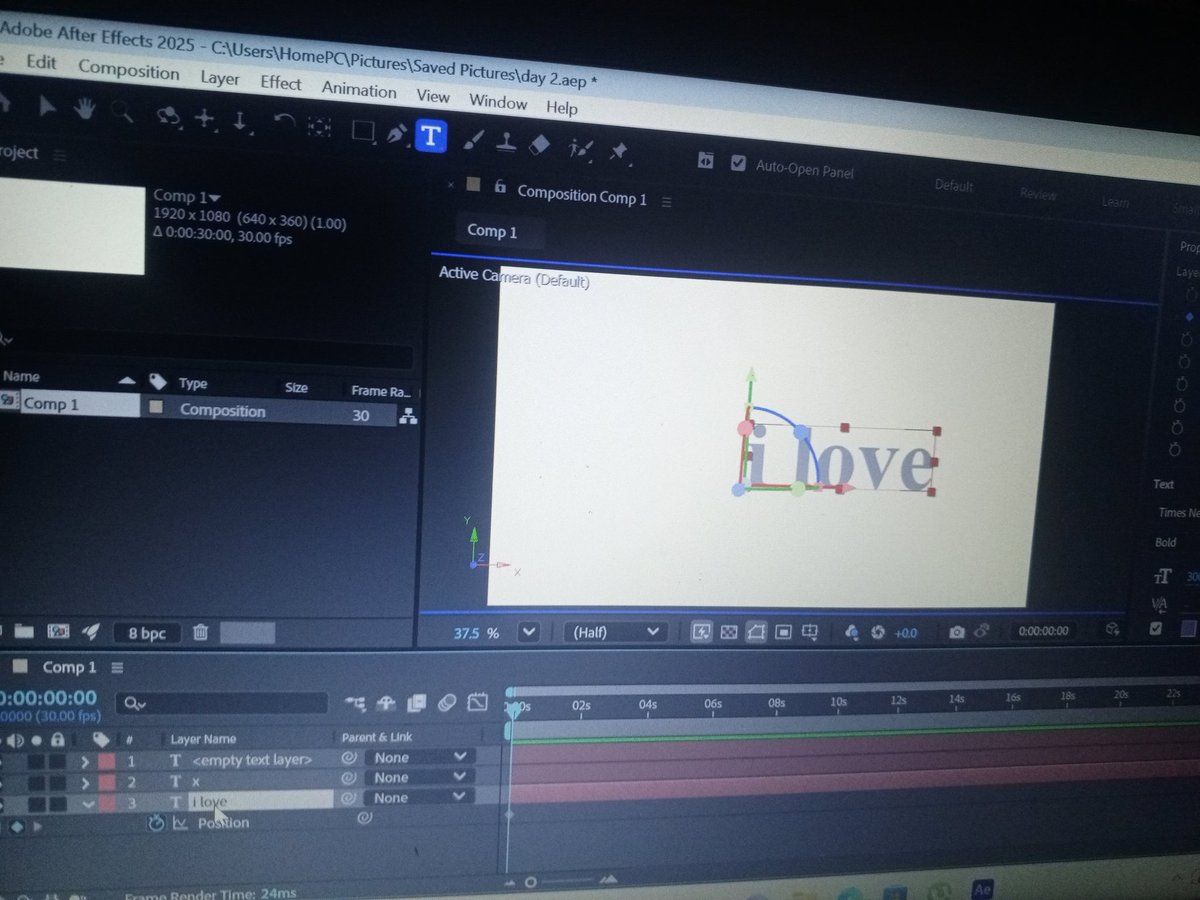The height and width of the screenshot is (900, 1200).
Task: Open the magnification dropdown beside 37.5%
Action: tap(529, 632)
